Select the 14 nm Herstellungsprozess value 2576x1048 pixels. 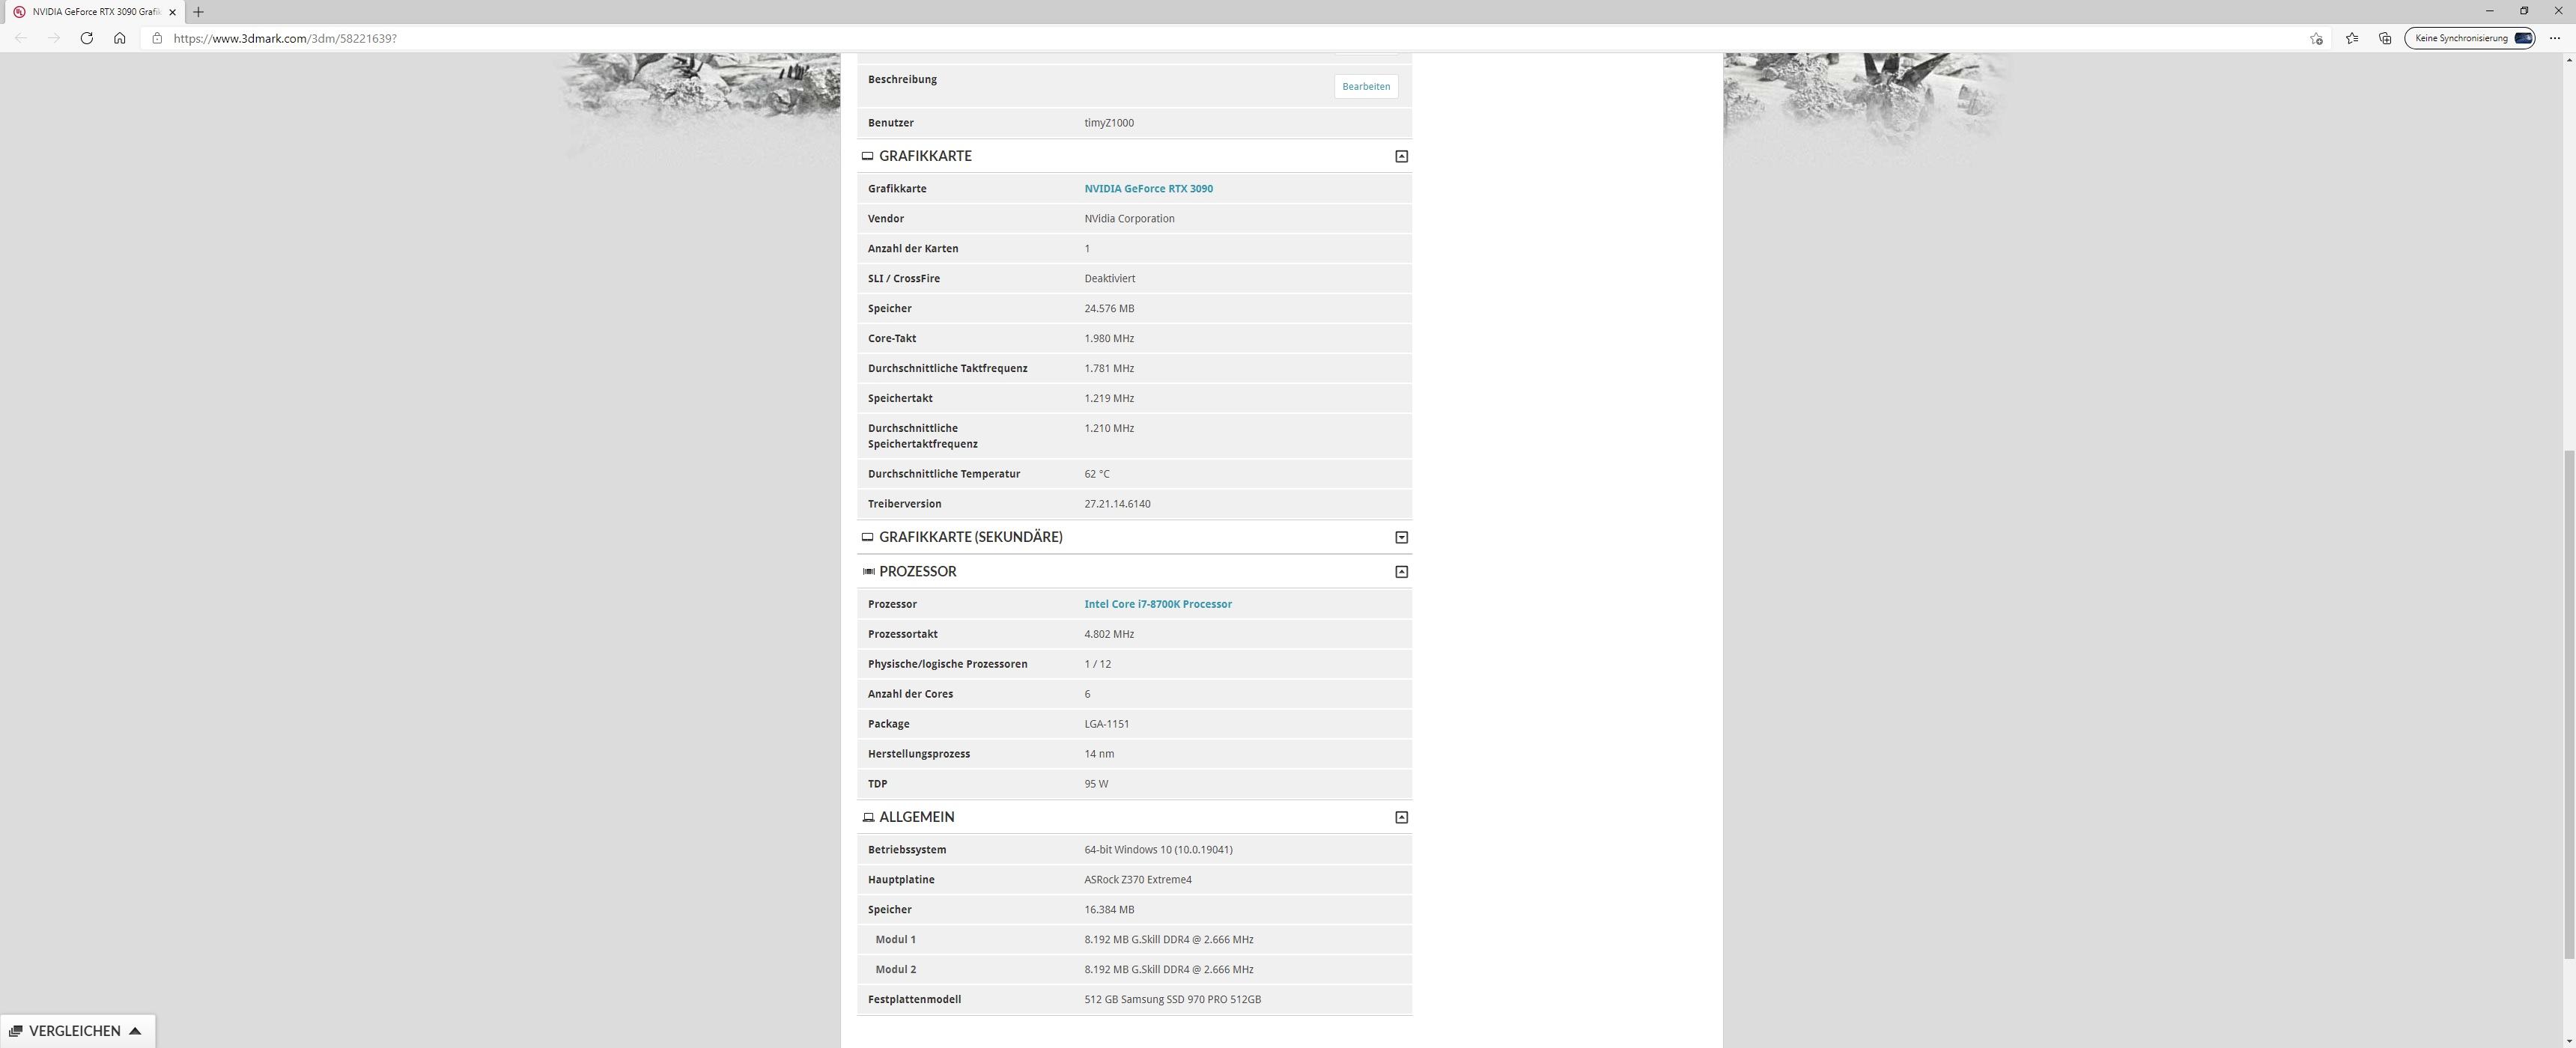pyautogui.click(x=1099, y=754)
